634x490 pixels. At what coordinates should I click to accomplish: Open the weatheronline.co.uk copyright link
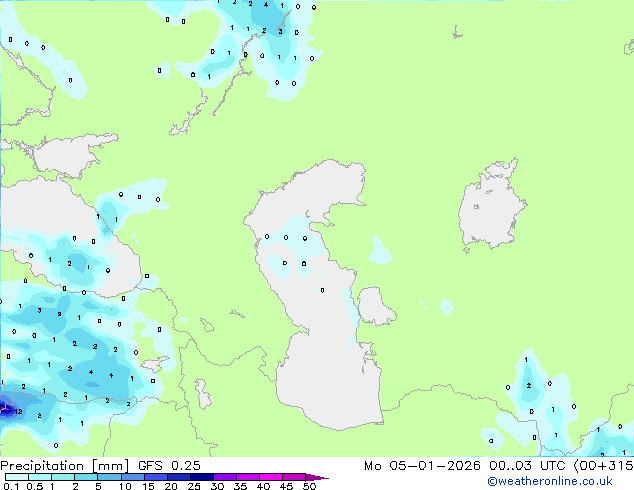(550, 481)
